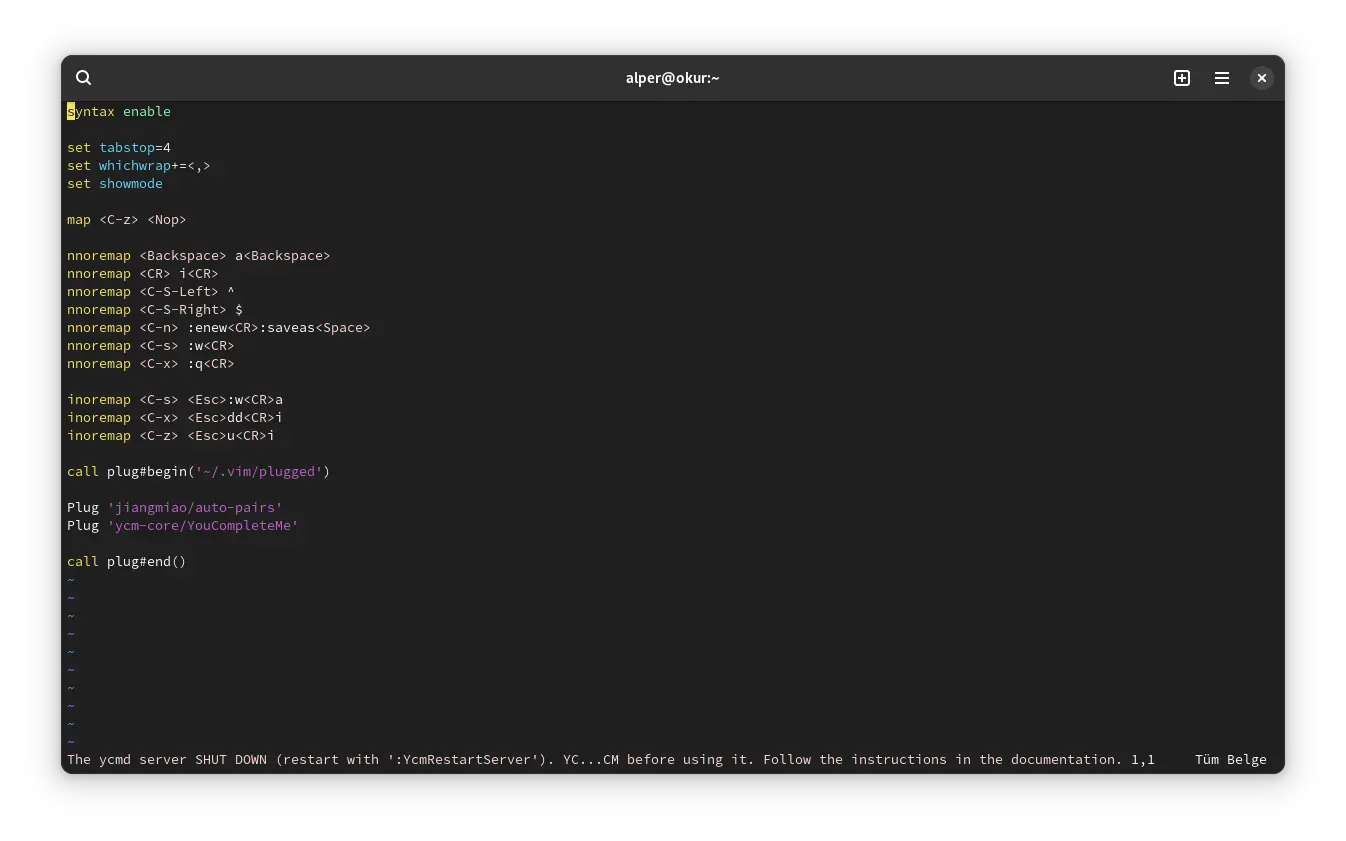The image size is (1346, 841).
Task: Click the 'tabstop' option text
Action: coord(127,147)
